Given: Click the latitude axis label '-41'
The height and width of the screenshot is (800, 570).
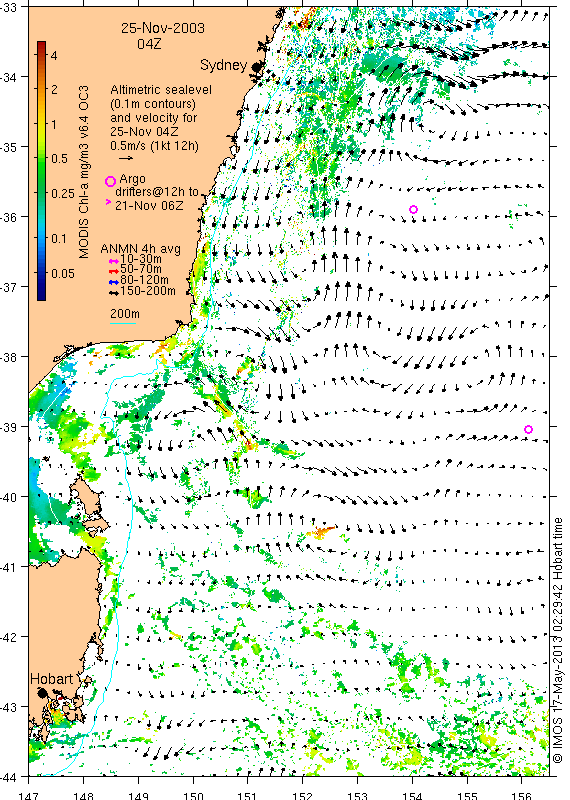Looking at the screenshot, I should 8,567.
